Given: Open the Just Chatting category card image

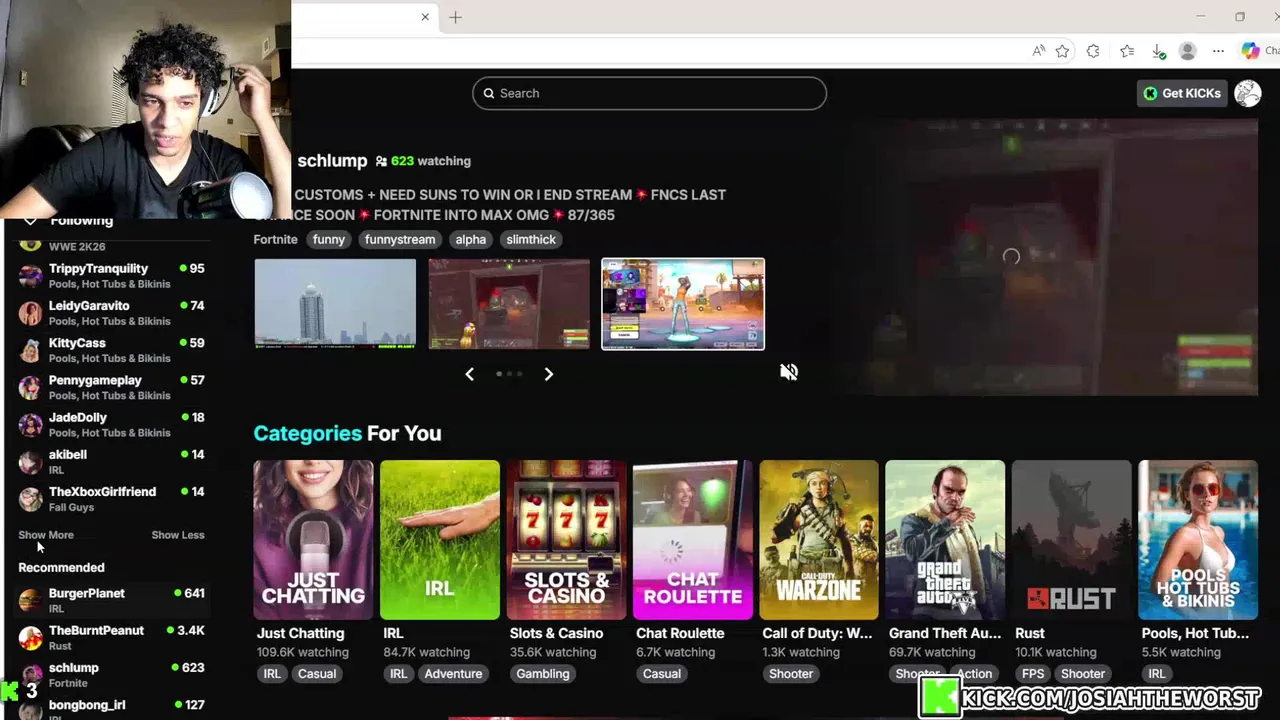Looking at the screenshot, I should tap(313, 540).
